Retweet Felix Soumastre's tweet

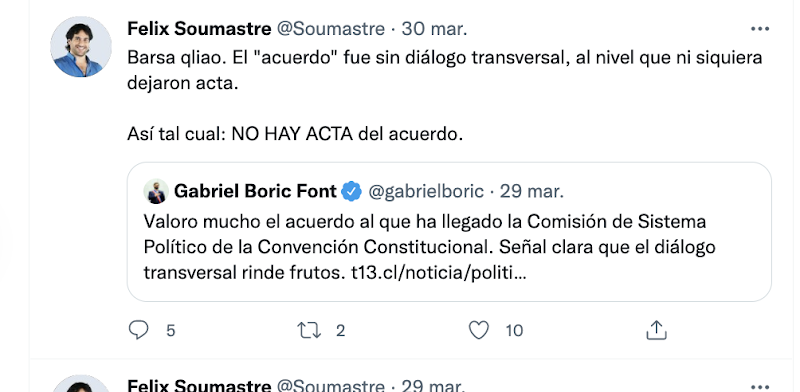(x=309, y=330)
